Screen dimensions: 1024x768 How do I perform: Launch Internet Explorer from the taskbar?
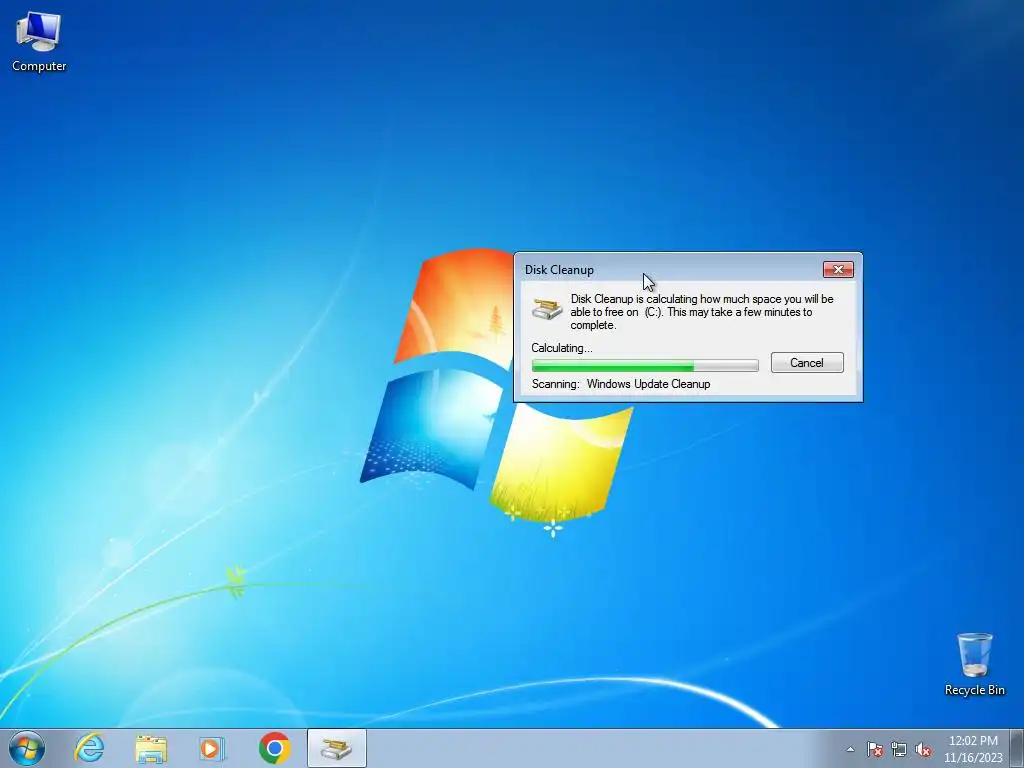tap(89, 748)
